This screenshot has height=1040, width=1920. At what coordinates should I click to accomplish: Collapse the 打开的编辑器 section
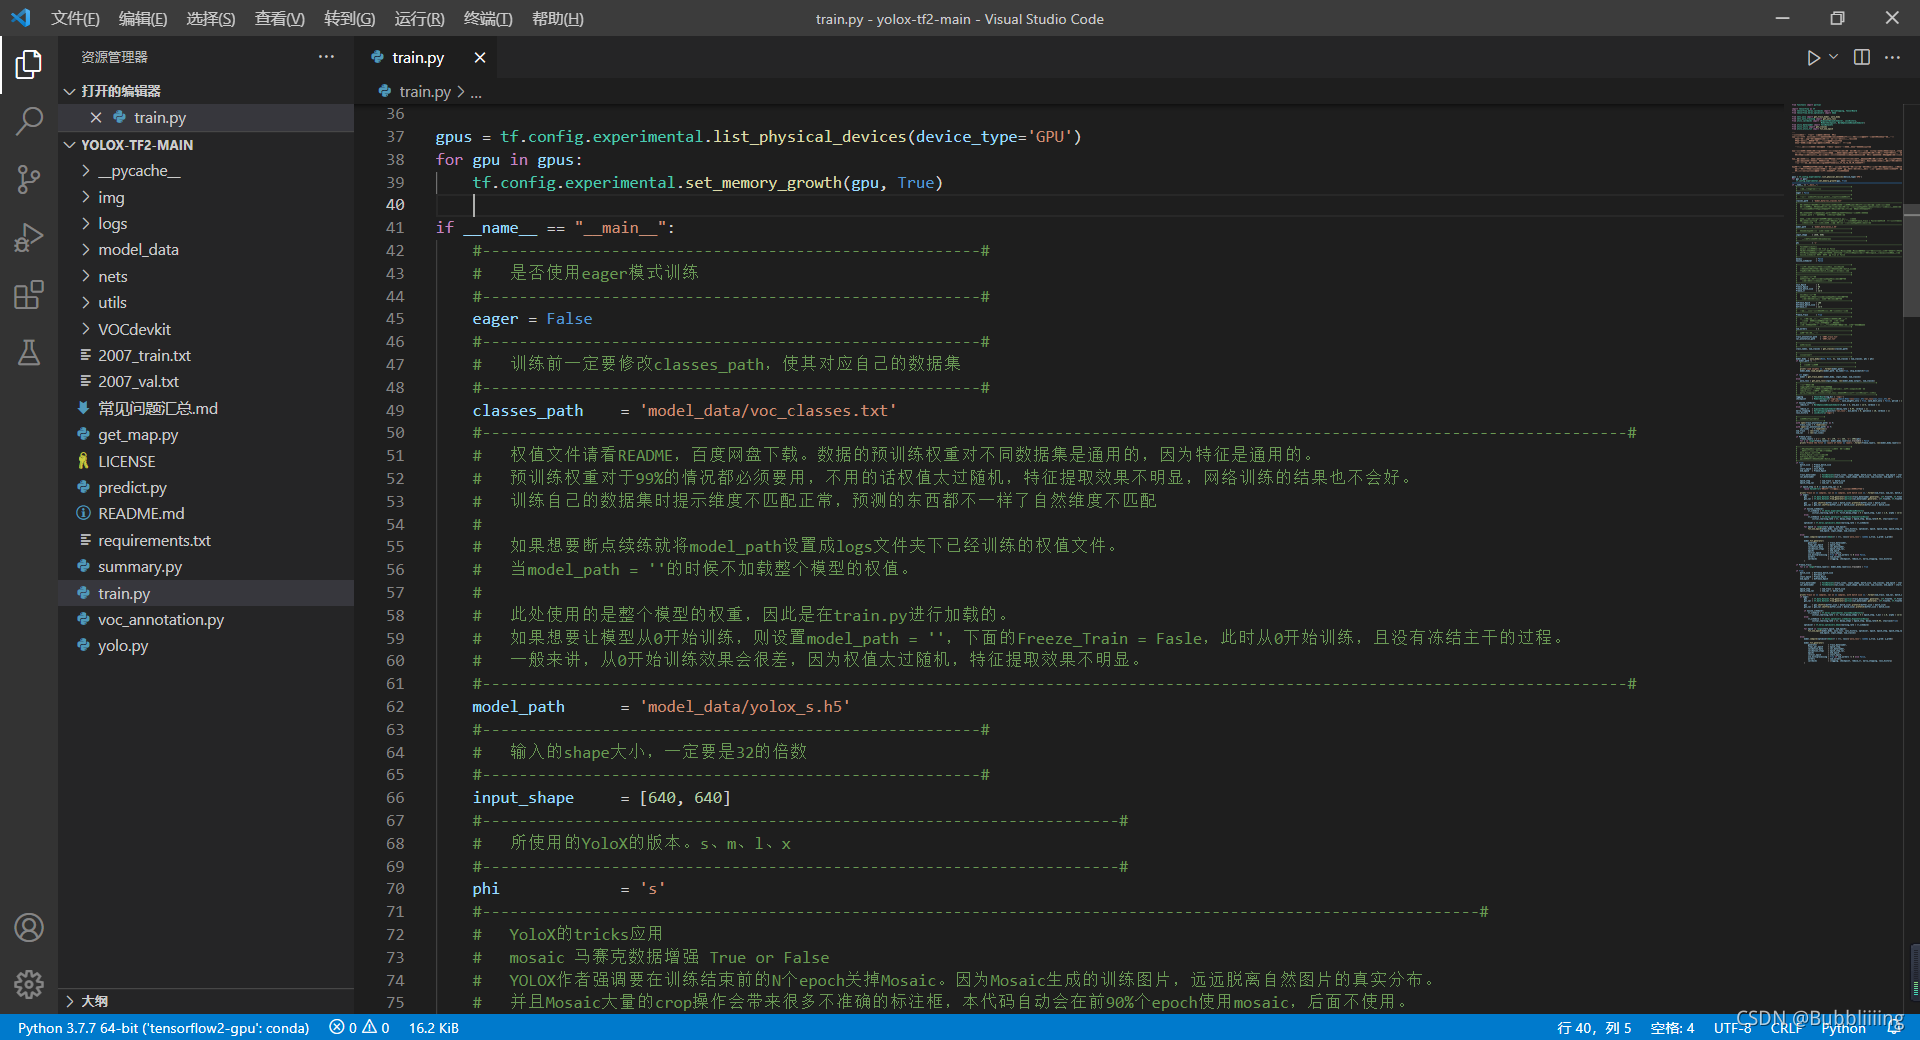(x=206, y=91)
